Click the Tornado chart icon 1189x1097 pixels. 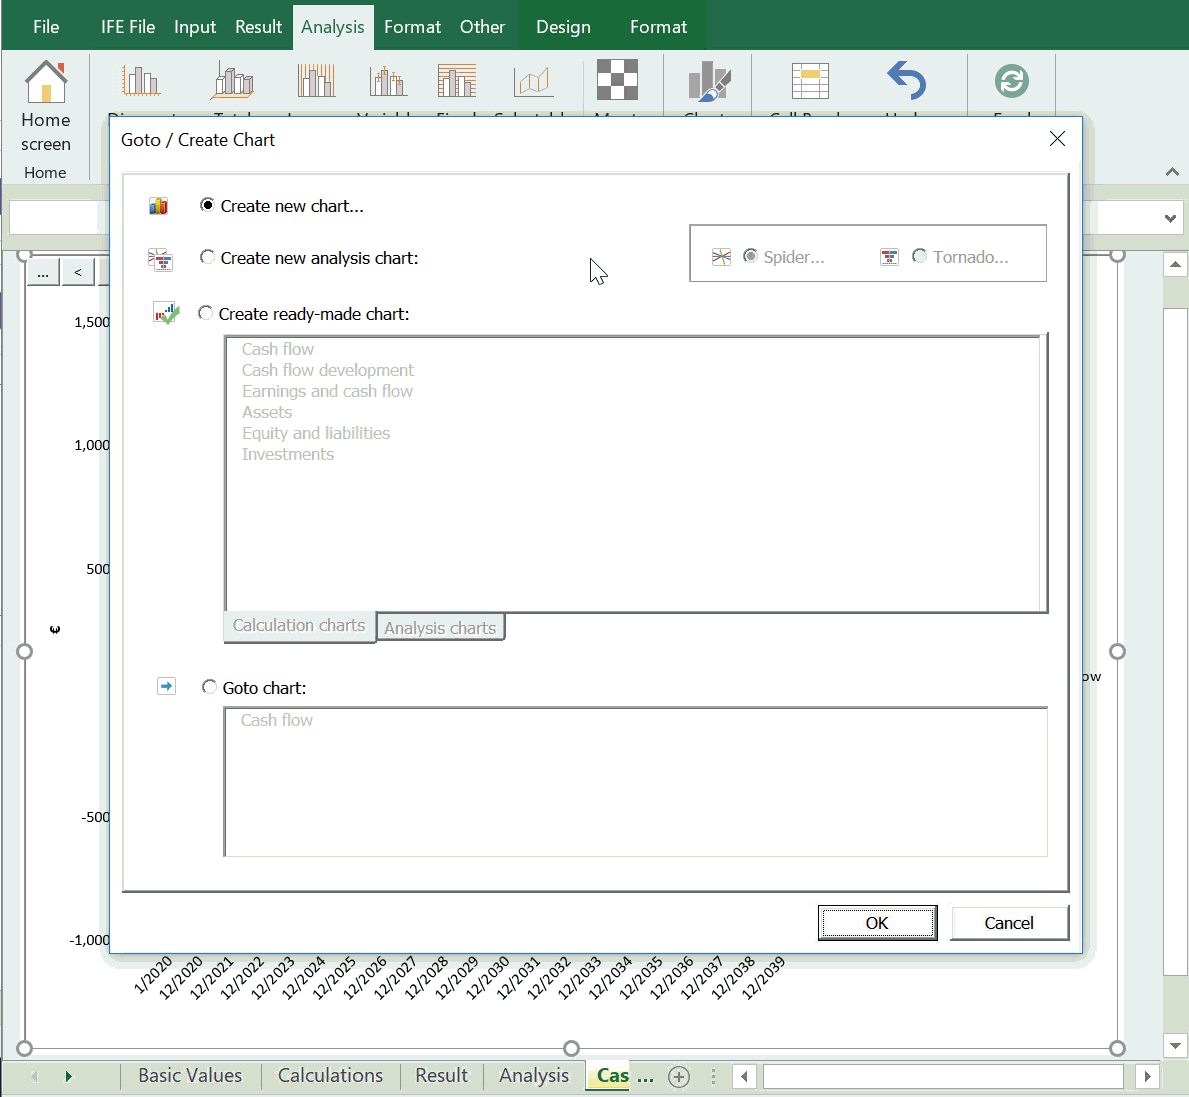889,257
